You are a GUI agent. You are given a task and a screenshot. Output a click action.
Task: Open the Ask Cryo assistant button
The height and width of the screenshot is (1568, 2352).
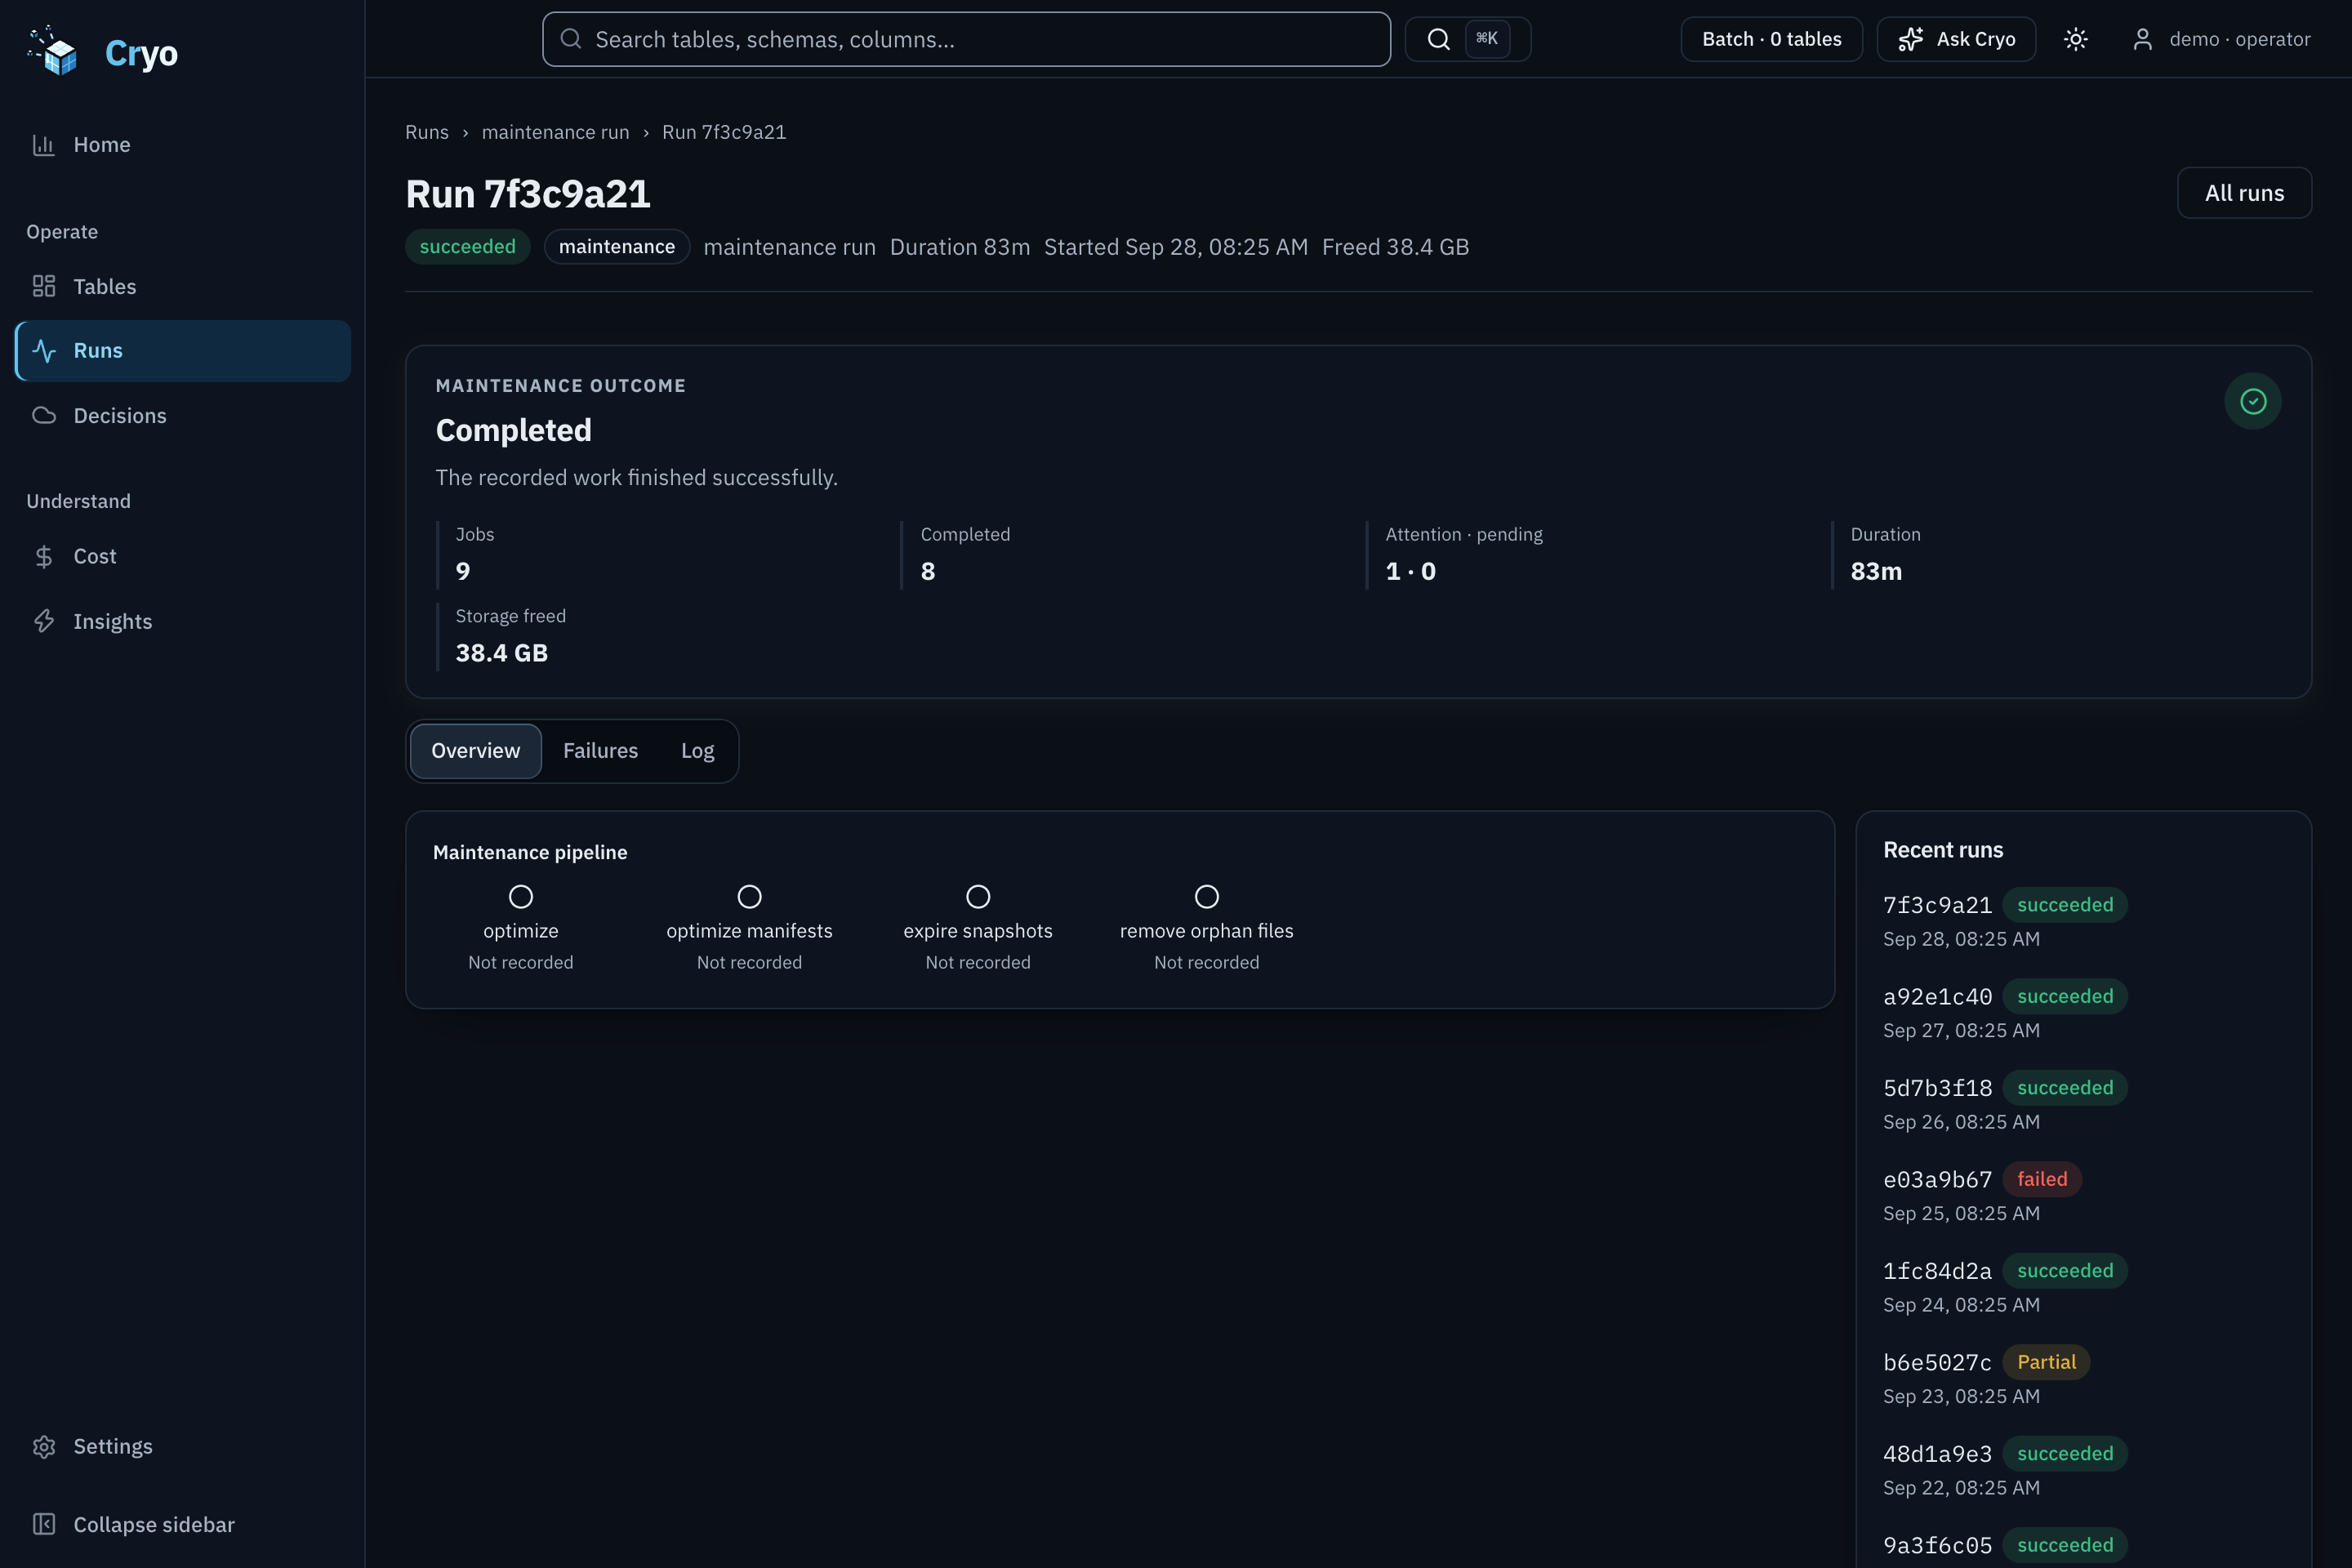point(1956,39)
